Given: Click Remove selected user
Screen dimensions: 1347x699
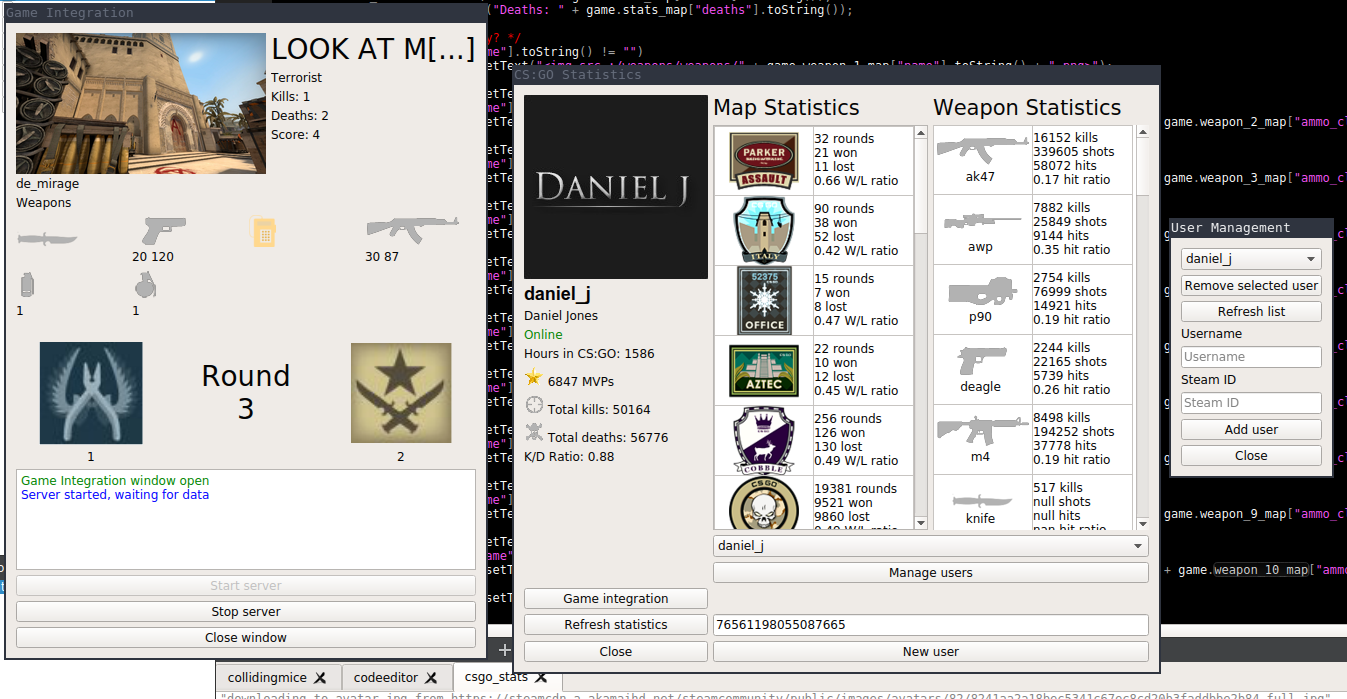Looking at the screenshot, I should click(1251, 286).
